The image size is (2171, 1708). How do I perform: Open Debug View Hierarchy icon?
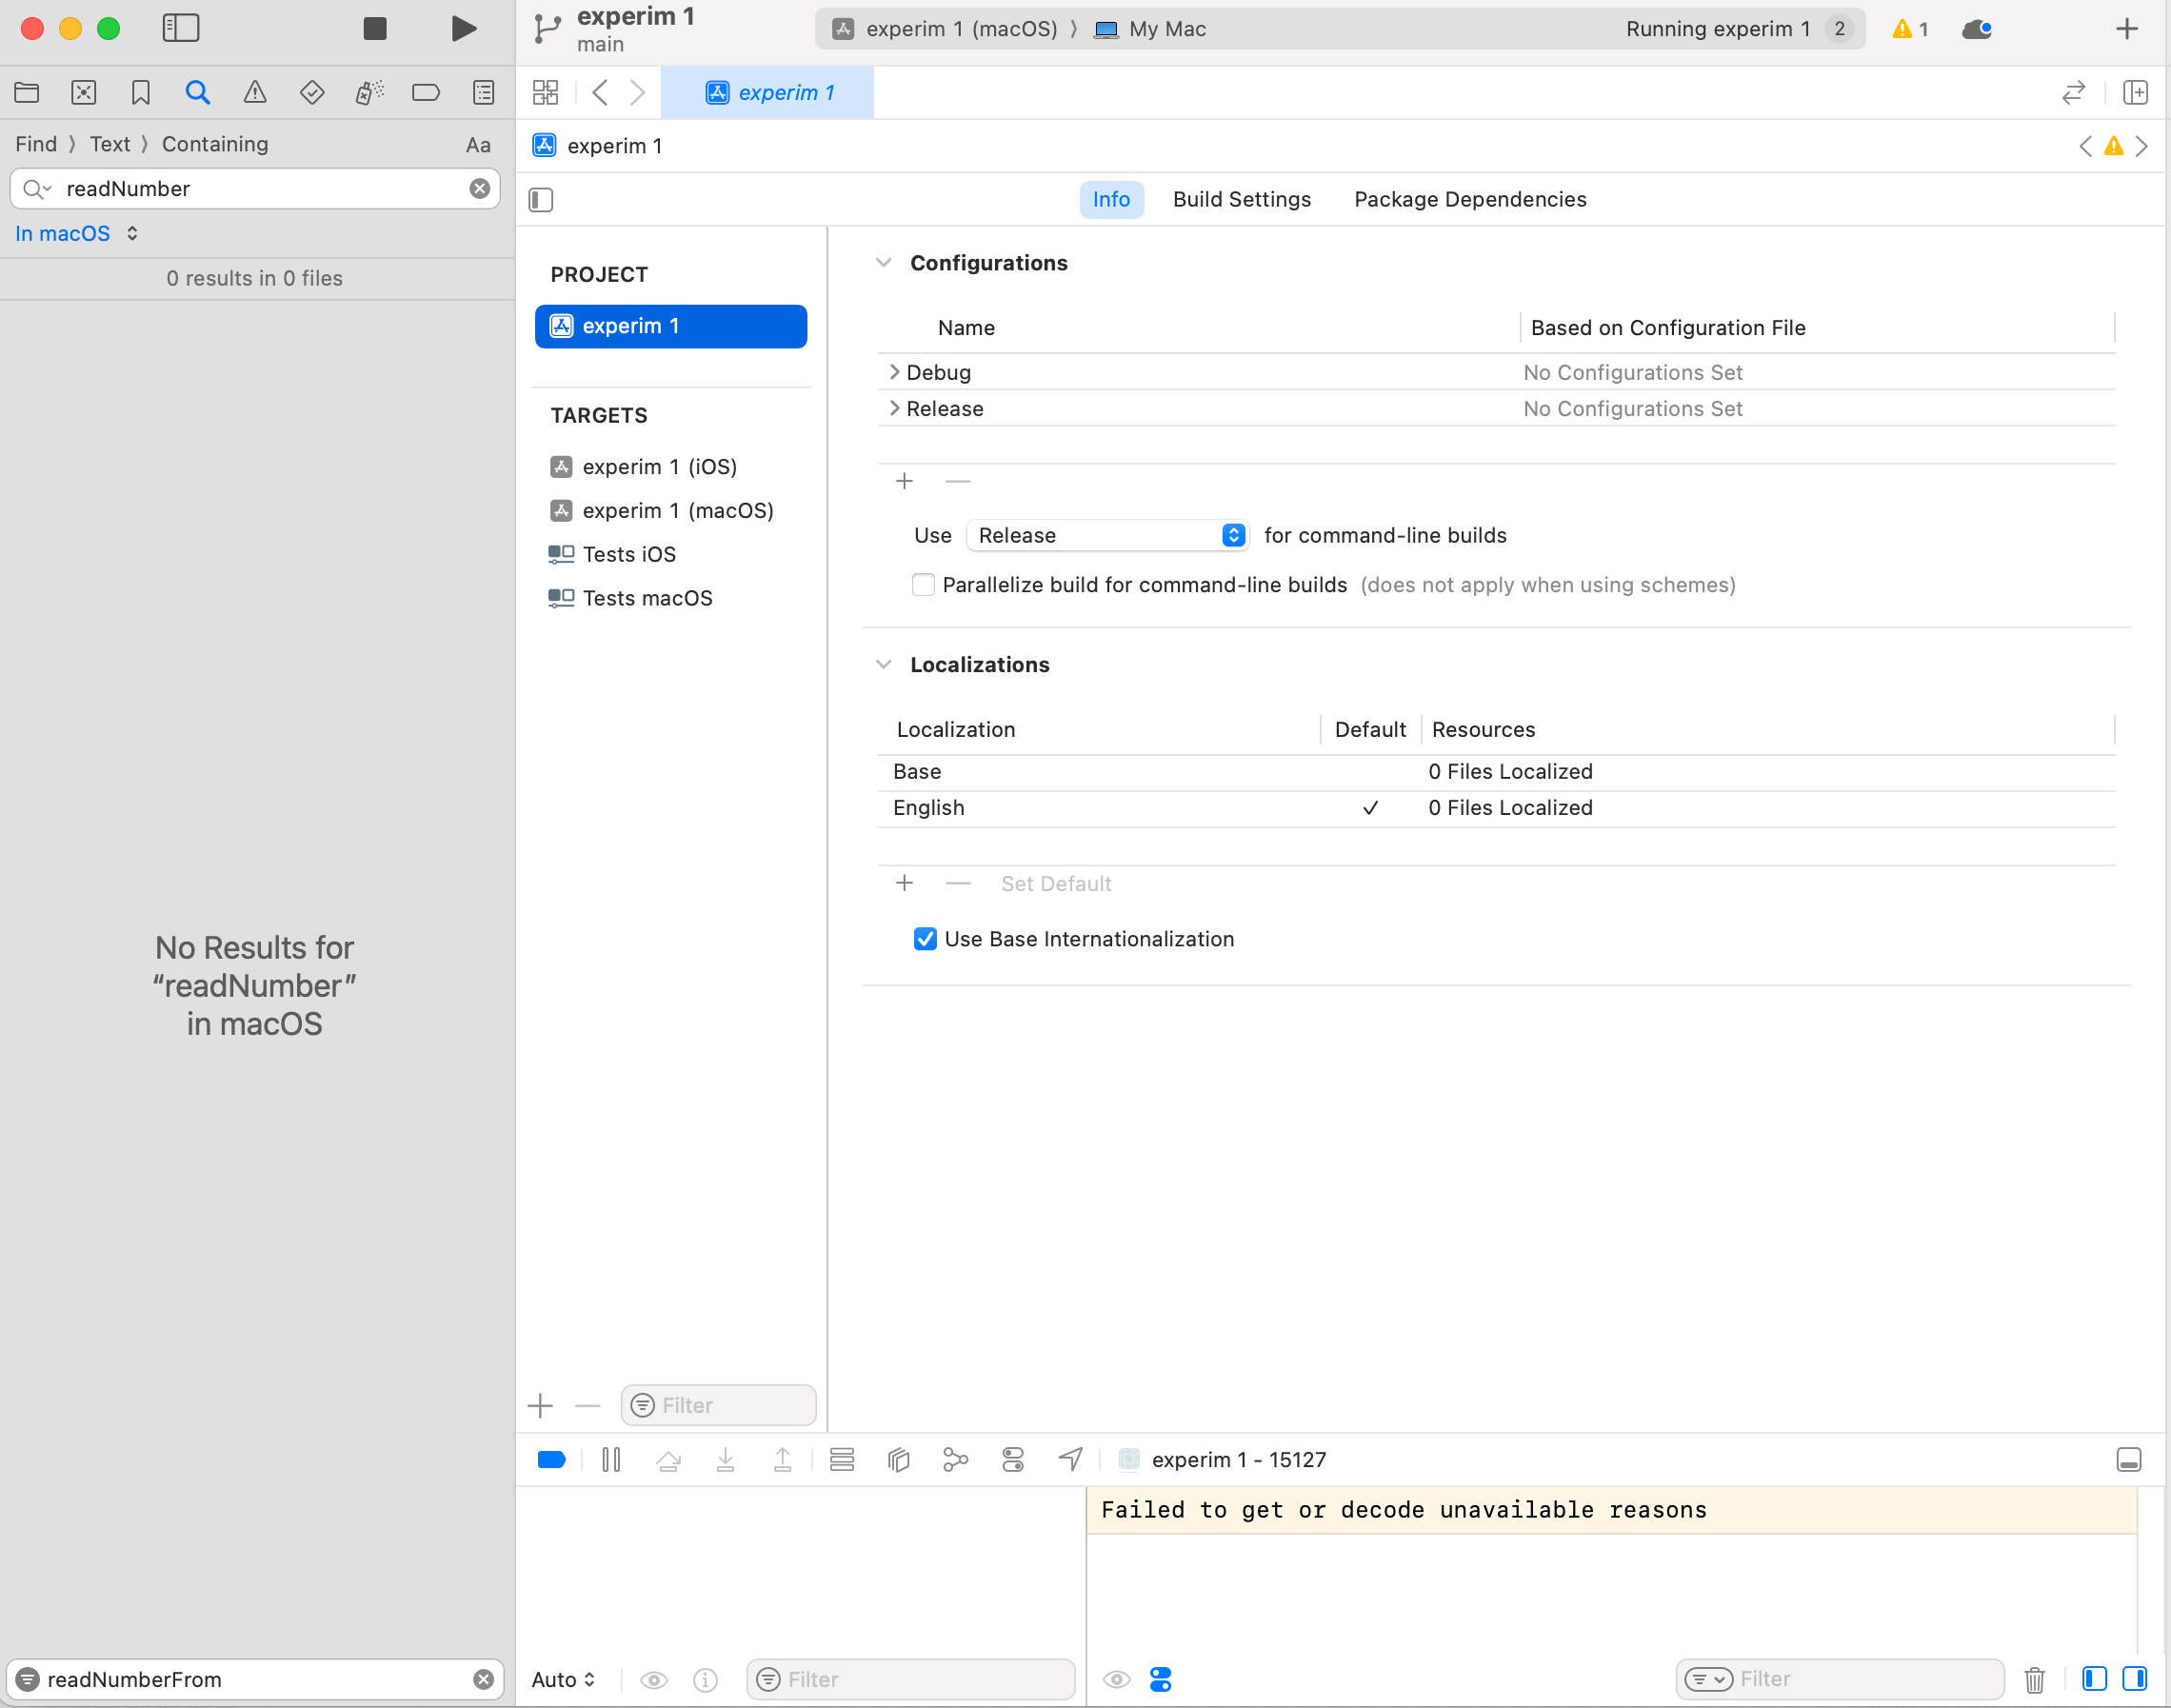[x=899, y=1460]
